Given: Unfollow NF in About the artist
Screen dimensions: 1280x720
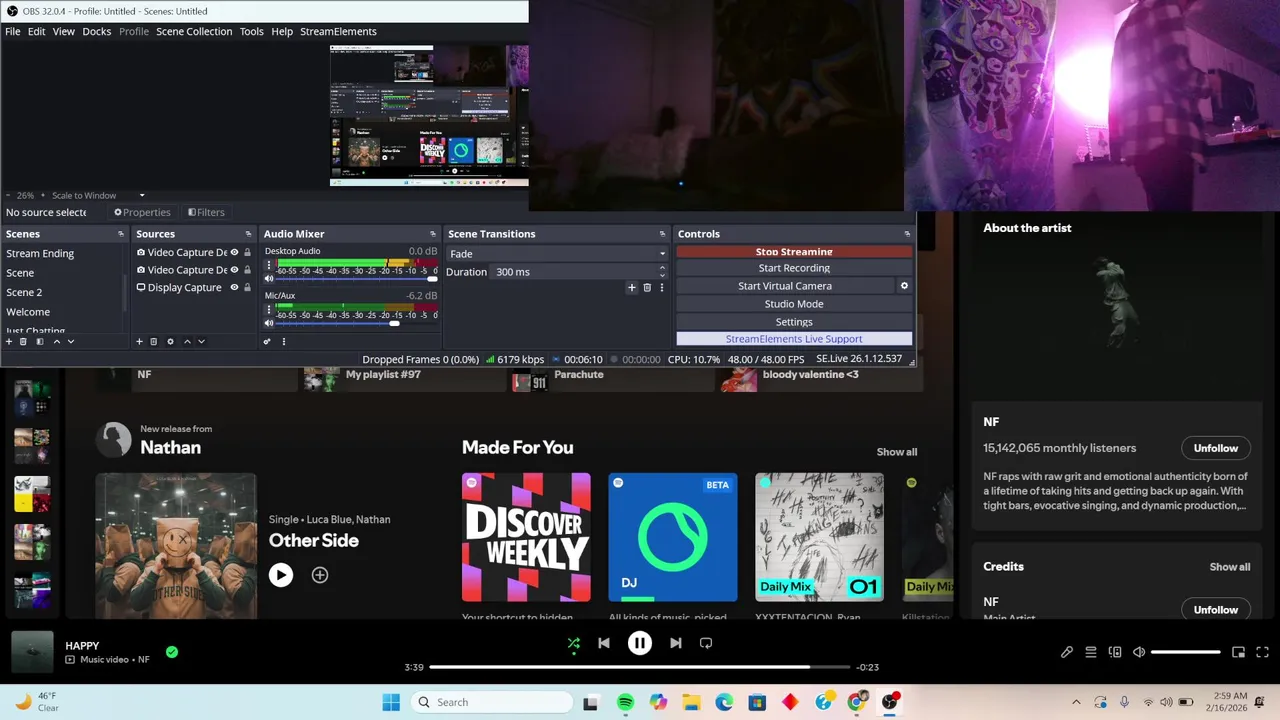Looking at the screenshot, I should tap(1216, 448).
